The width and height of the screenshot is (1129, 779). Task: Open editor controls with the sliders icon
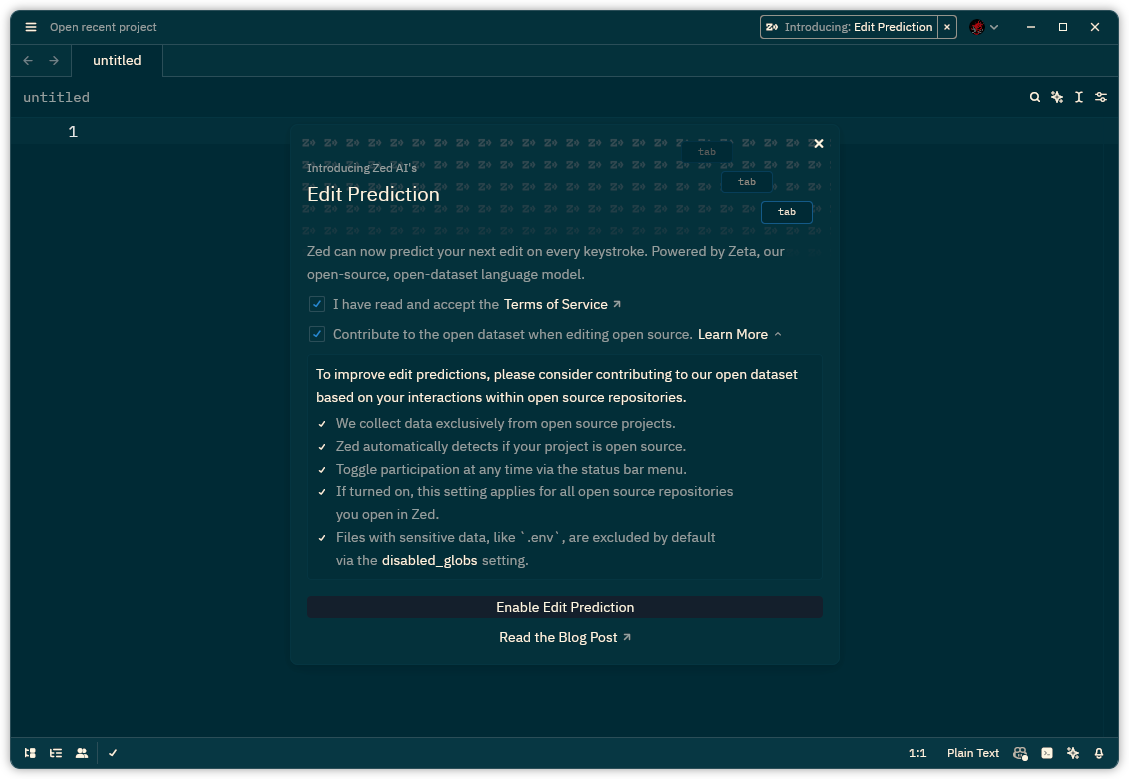tap(1101, 97)
